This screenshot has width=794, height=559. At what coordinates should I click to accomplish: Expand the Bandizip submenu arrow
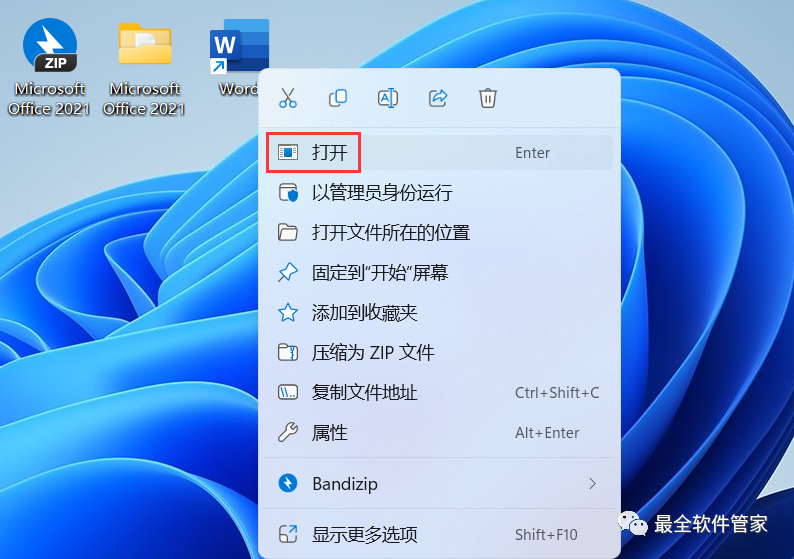[x=592, y=484]
